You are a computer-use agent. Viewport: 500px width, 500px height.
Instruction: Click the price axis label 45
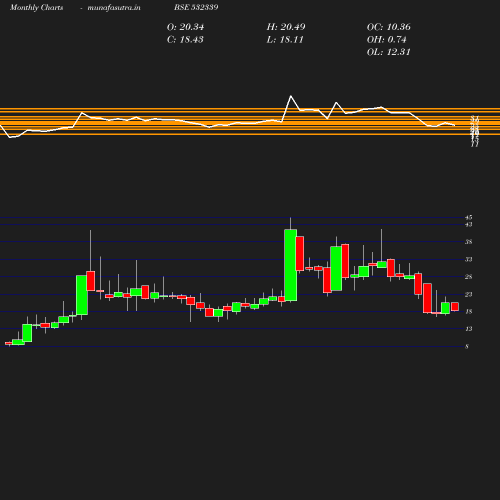pos(469,217)
